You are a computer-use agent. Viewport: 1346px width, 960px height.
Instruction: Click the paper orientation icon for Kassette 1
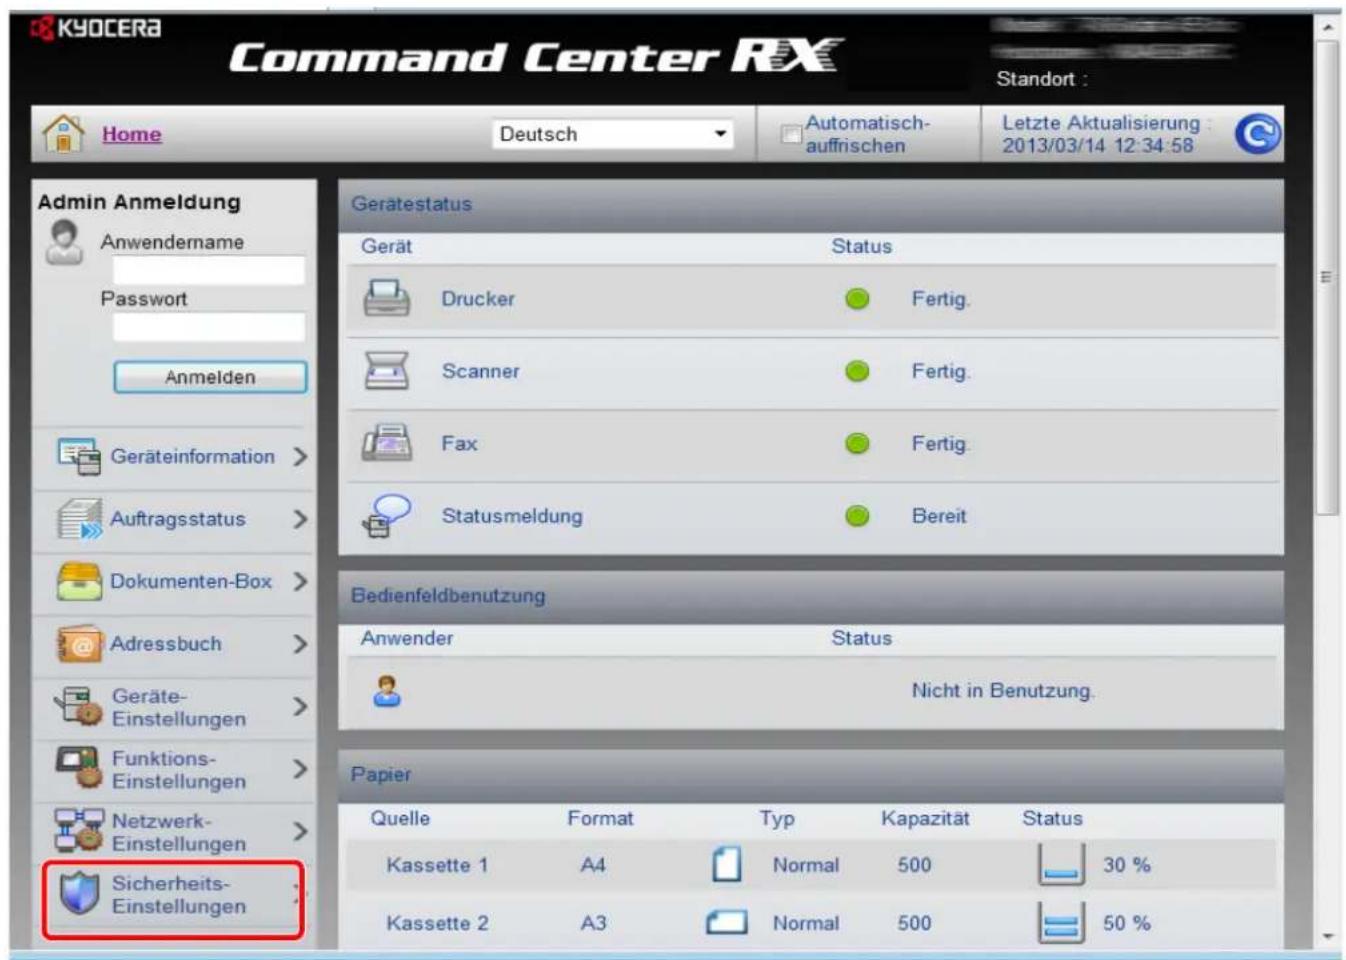[727, 865]
